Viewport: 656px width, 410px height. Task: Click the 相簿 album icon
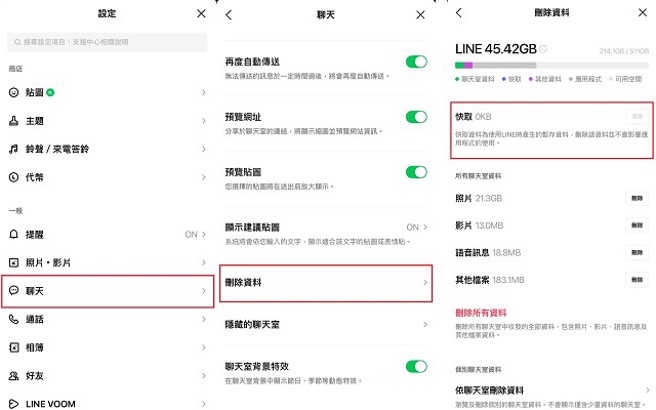click(x=14, y=347)
